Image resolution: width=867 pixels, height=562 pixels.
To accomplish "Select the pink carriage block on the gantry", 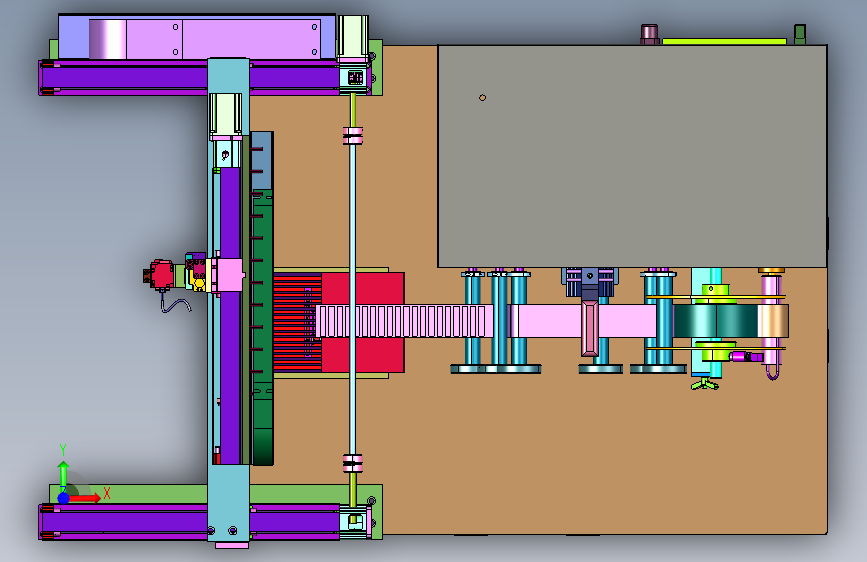I will click(x=228, y=275).
